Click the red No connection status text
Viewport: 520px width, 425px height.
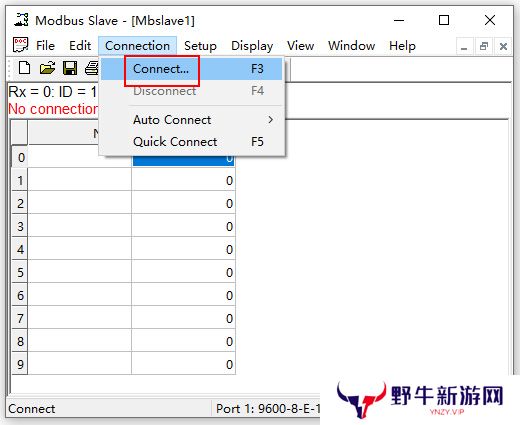pos(53,109)
